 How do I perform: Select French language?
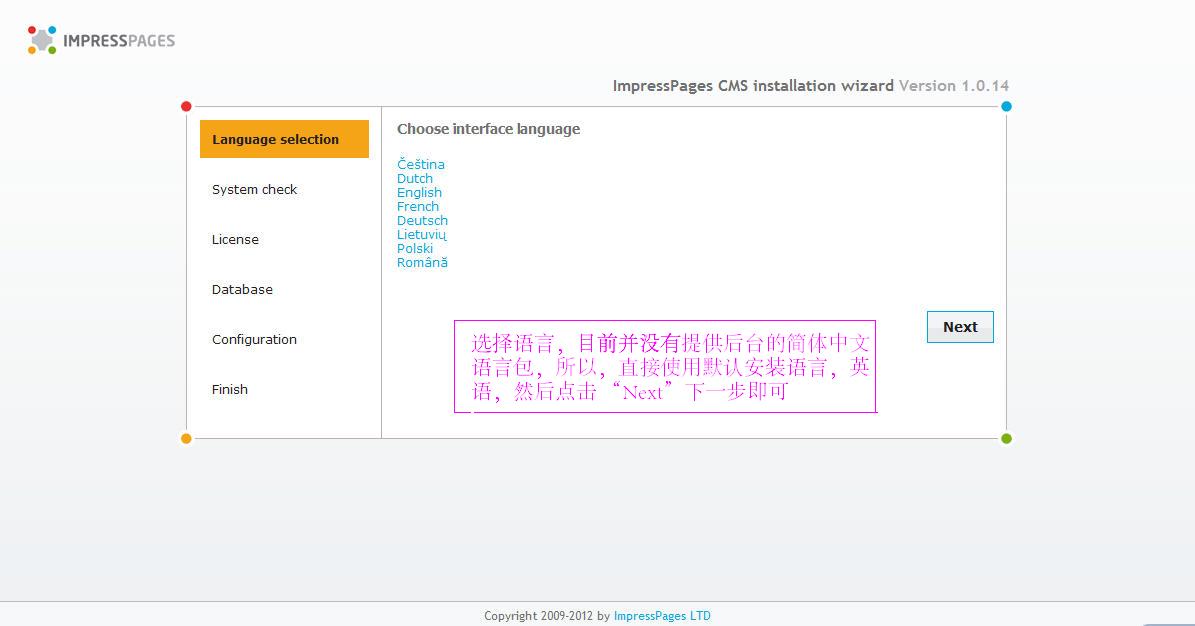(x=418, y=206)
